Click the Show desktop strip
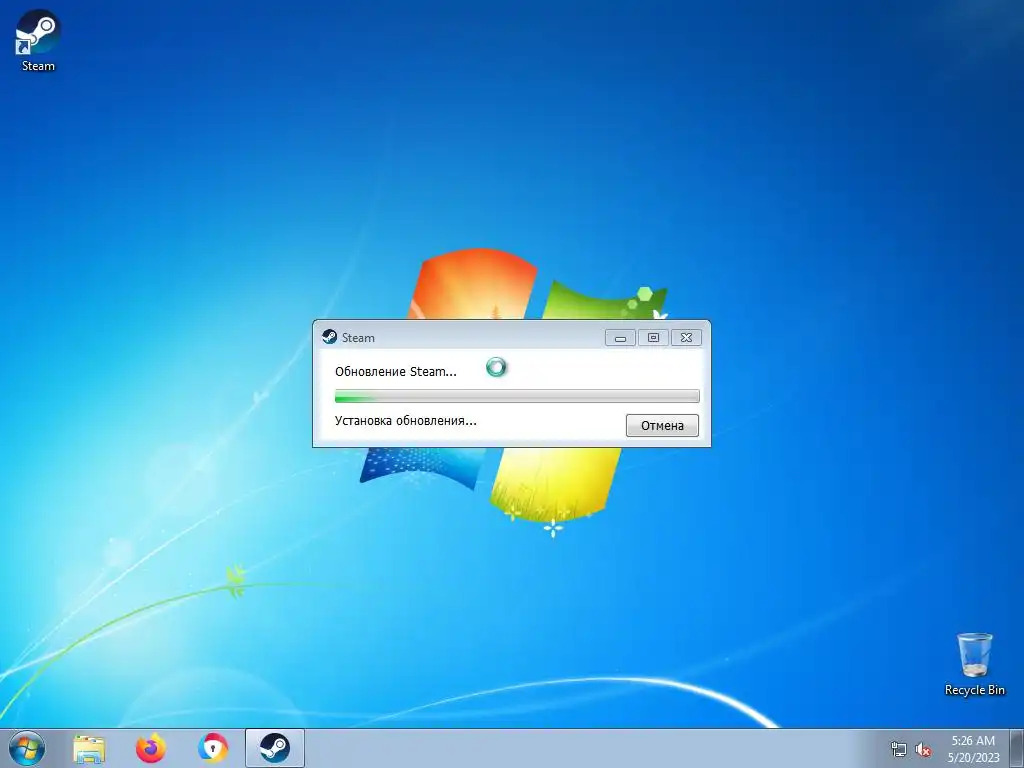 pyautogui.click(x=1017, y=748)
